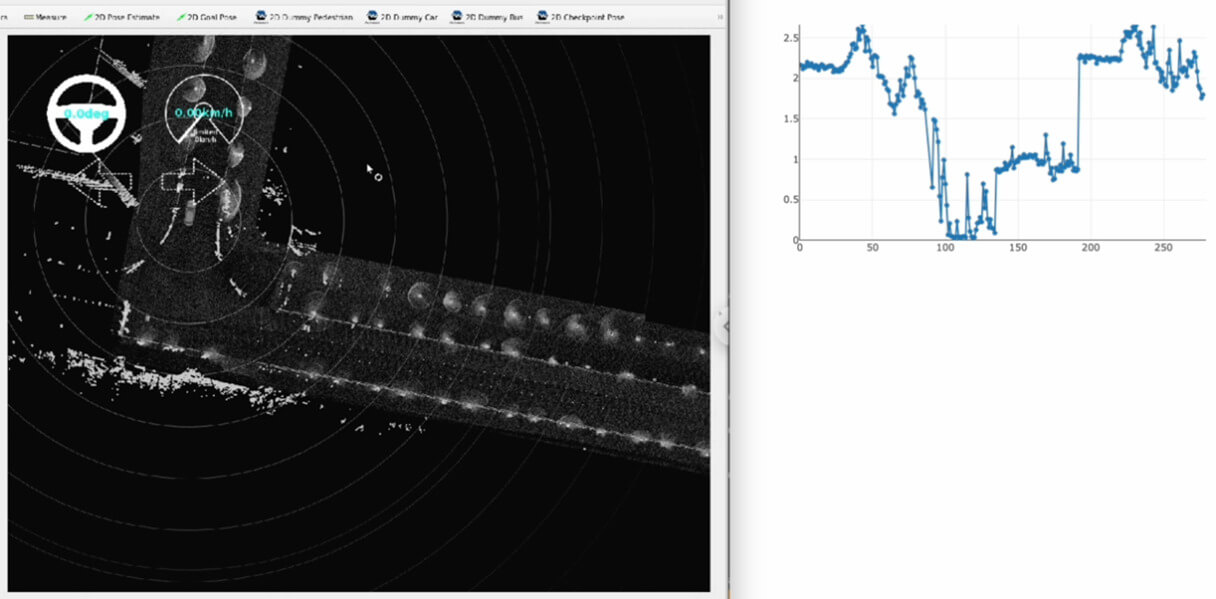Select the 2D Dummy Bus tool

click(488, 17)
